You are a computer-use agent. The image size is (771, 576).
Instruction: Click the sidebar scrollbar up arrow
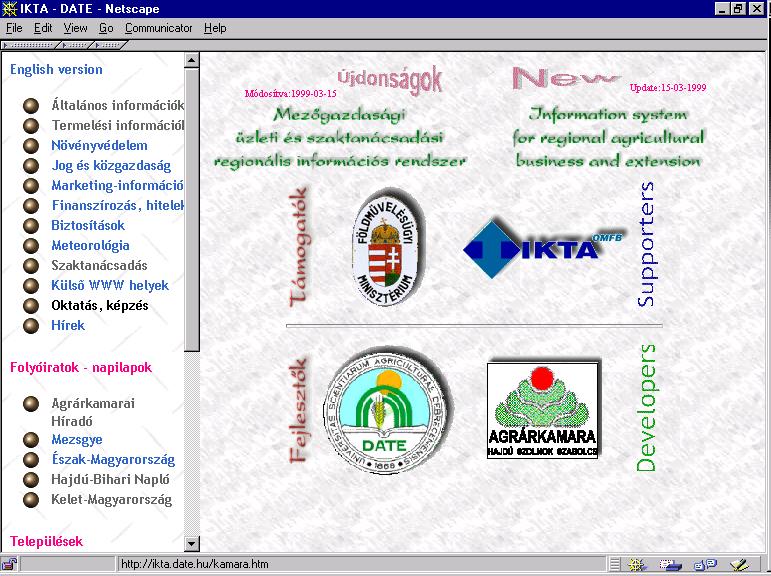point(192,61)
